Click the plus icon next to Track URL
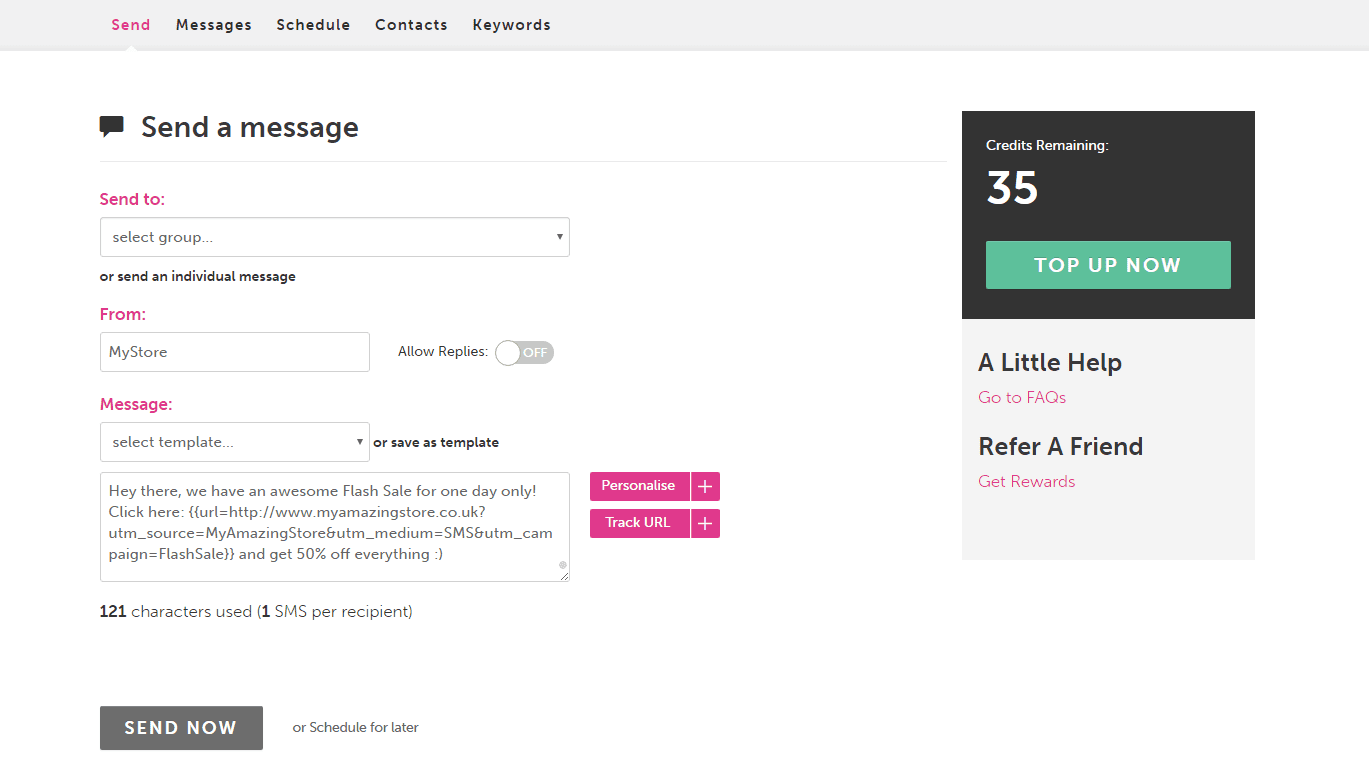This screenshot has width=1369, height=777. point(705,523)
